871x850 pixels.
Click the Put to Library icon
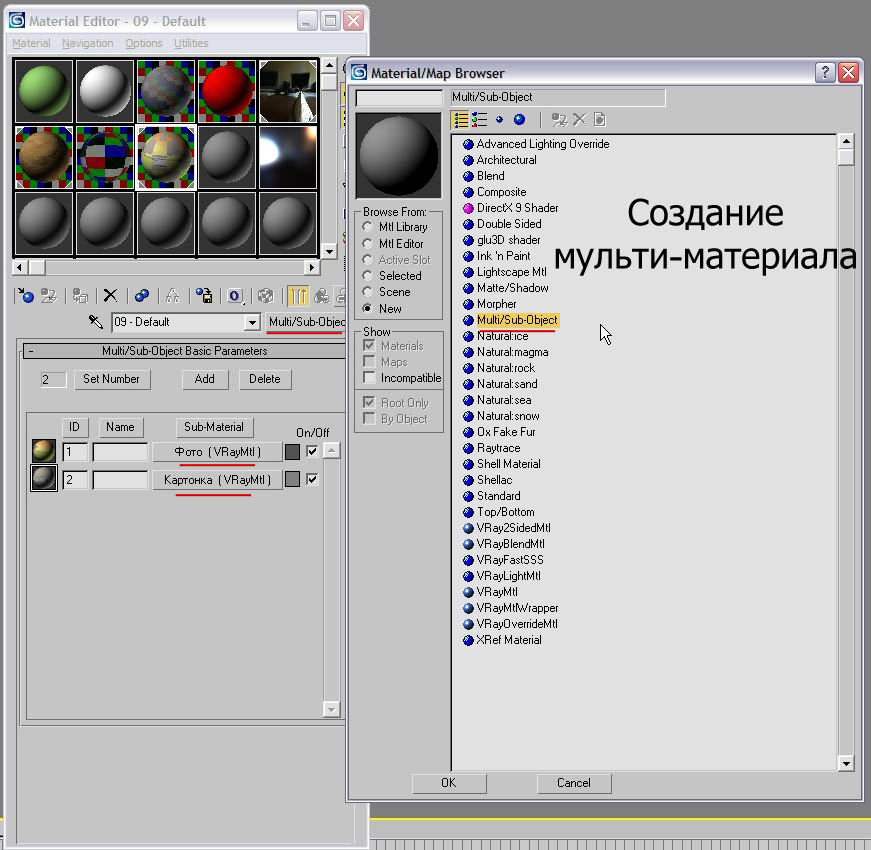pos(204,296)
